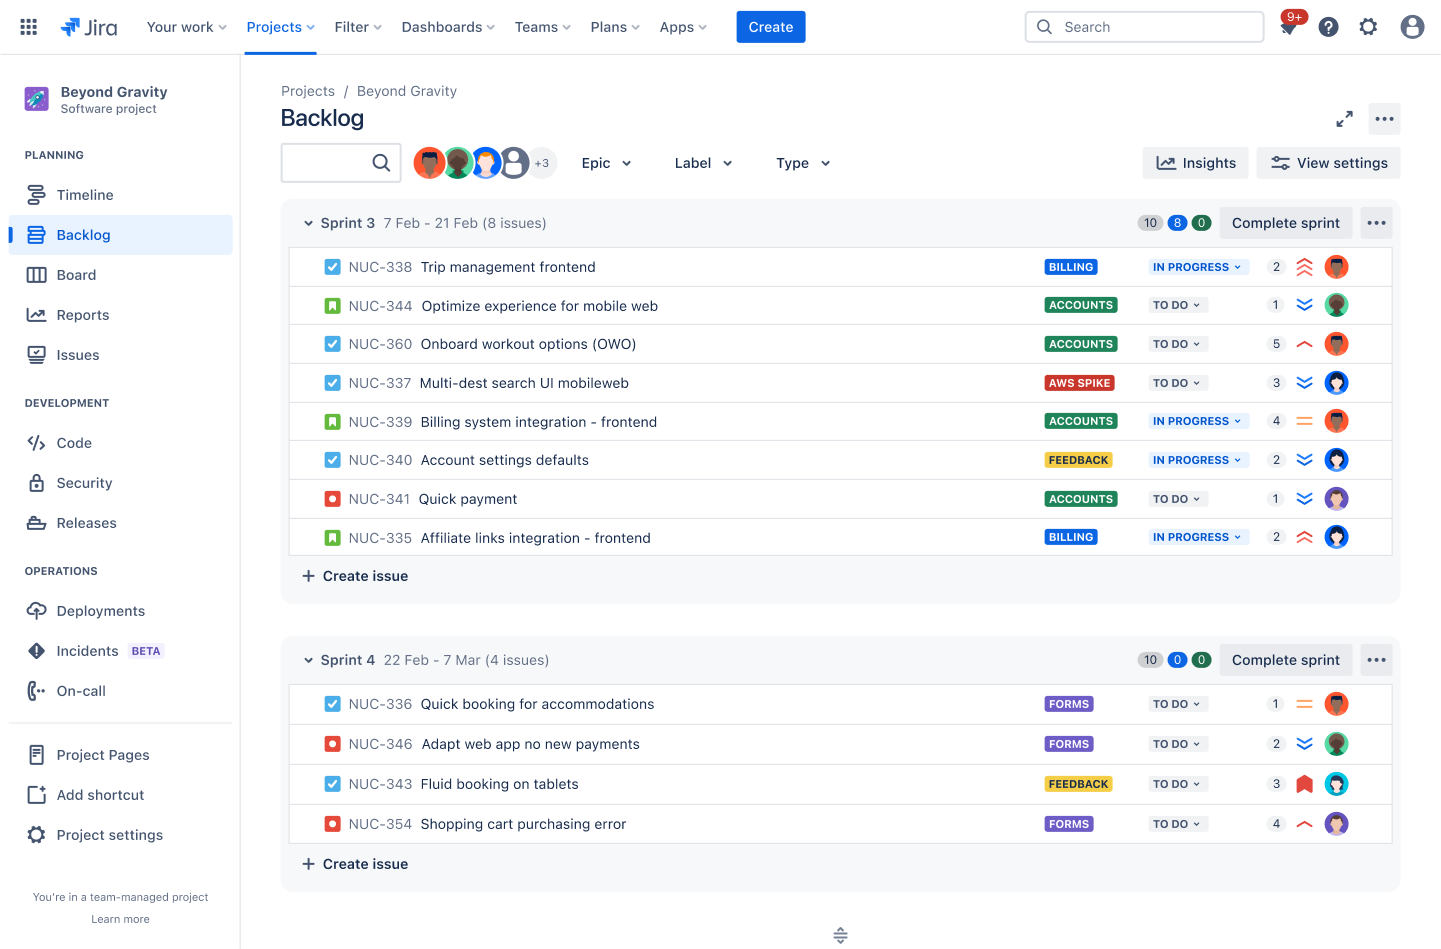This screenshot has height=949, width=1441.
Task: Click Create issue in Sprint 4
Action: (355, 863)
